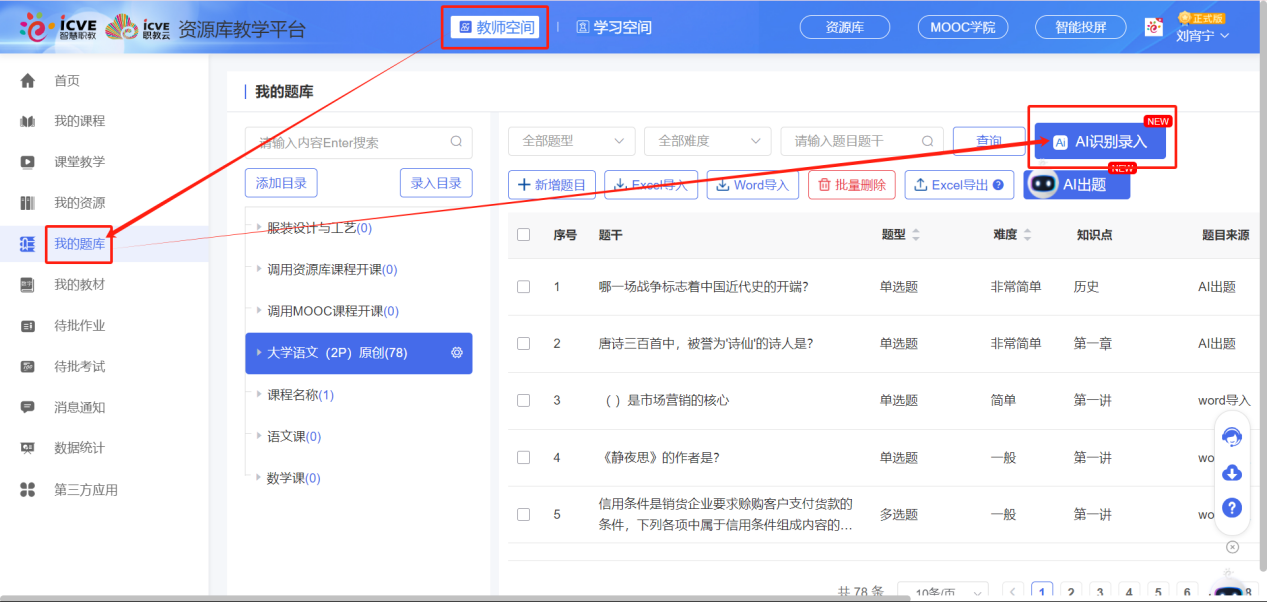Click the Word导入 button
This screenshot has height=602, width=1267.
point(752,185)
